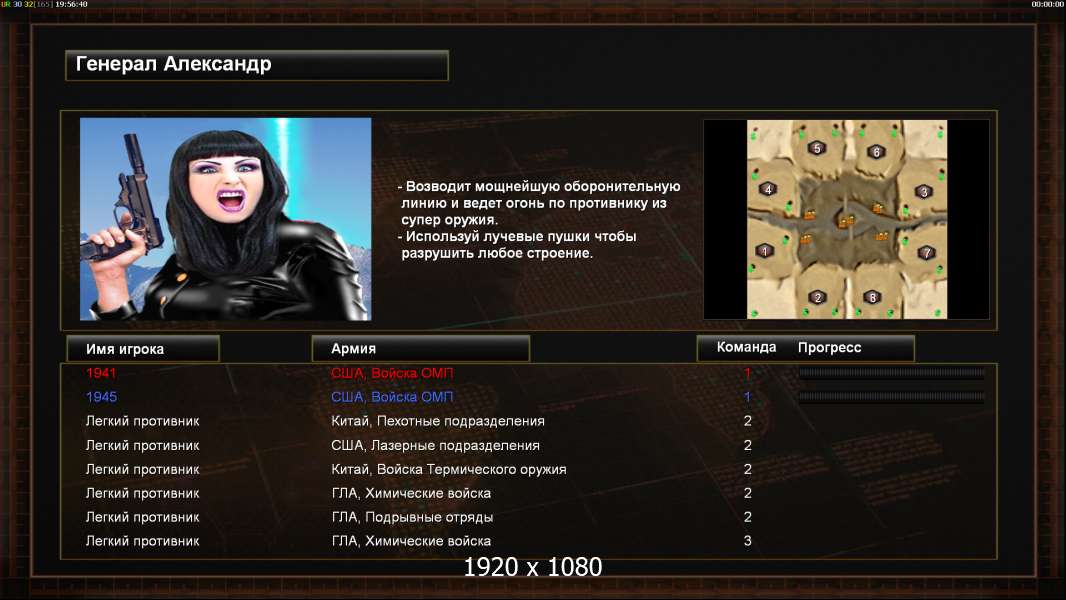Click start position marker 5 on minimap
This screenshot has width=1066, height=600.
pyautogui.click(x=816, y=148)
